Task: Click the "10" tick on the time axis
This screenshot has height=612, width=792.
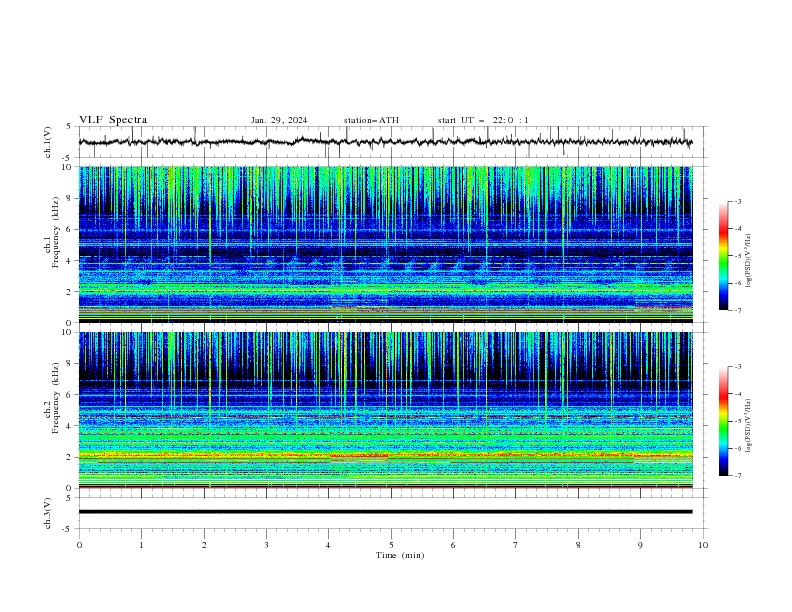Action: click(x=703, y=545)
